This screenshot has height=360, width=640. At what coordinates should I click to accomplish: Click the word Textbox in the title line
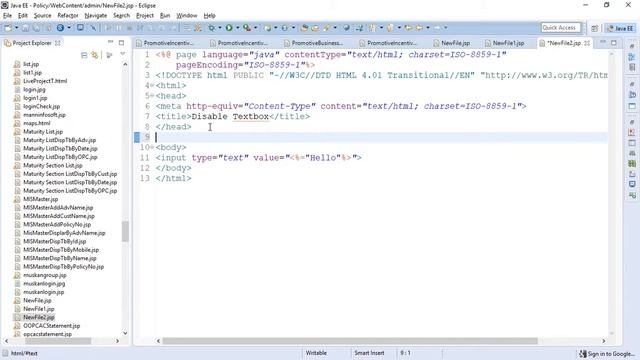pyautogui.click(x=251, y=117)
